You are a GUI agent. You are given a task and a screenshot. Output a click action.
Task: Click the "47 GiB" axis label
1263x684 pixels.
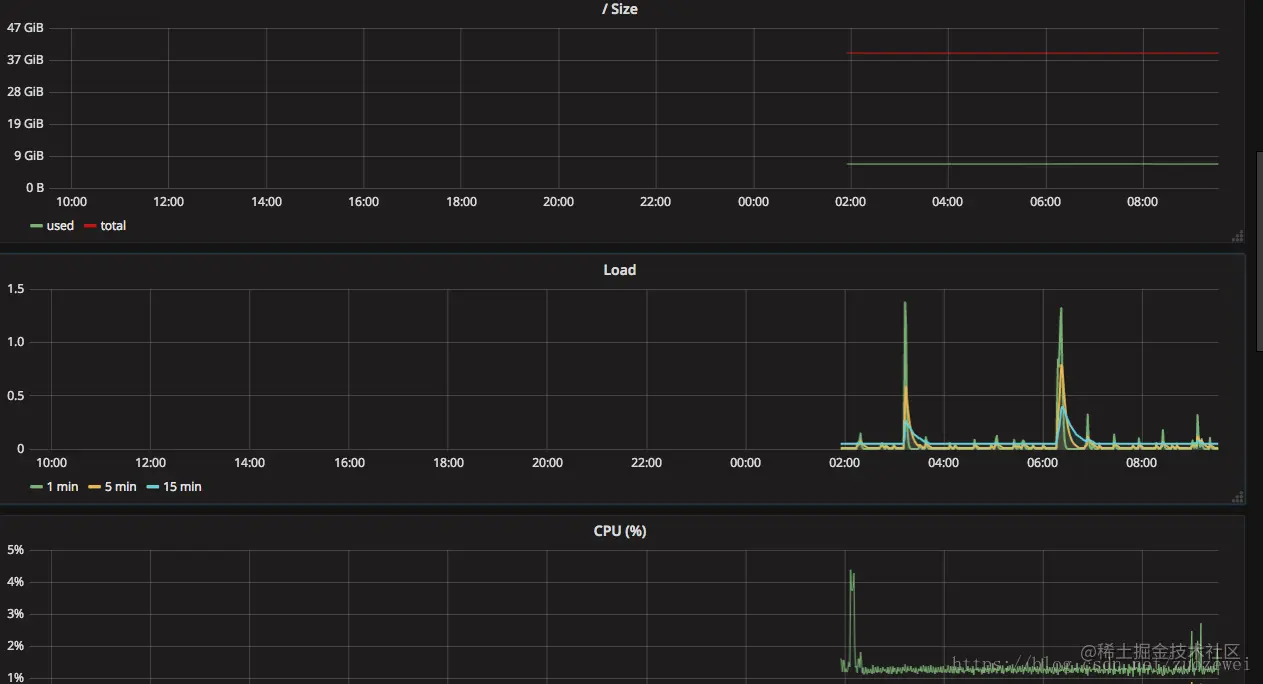26,28
